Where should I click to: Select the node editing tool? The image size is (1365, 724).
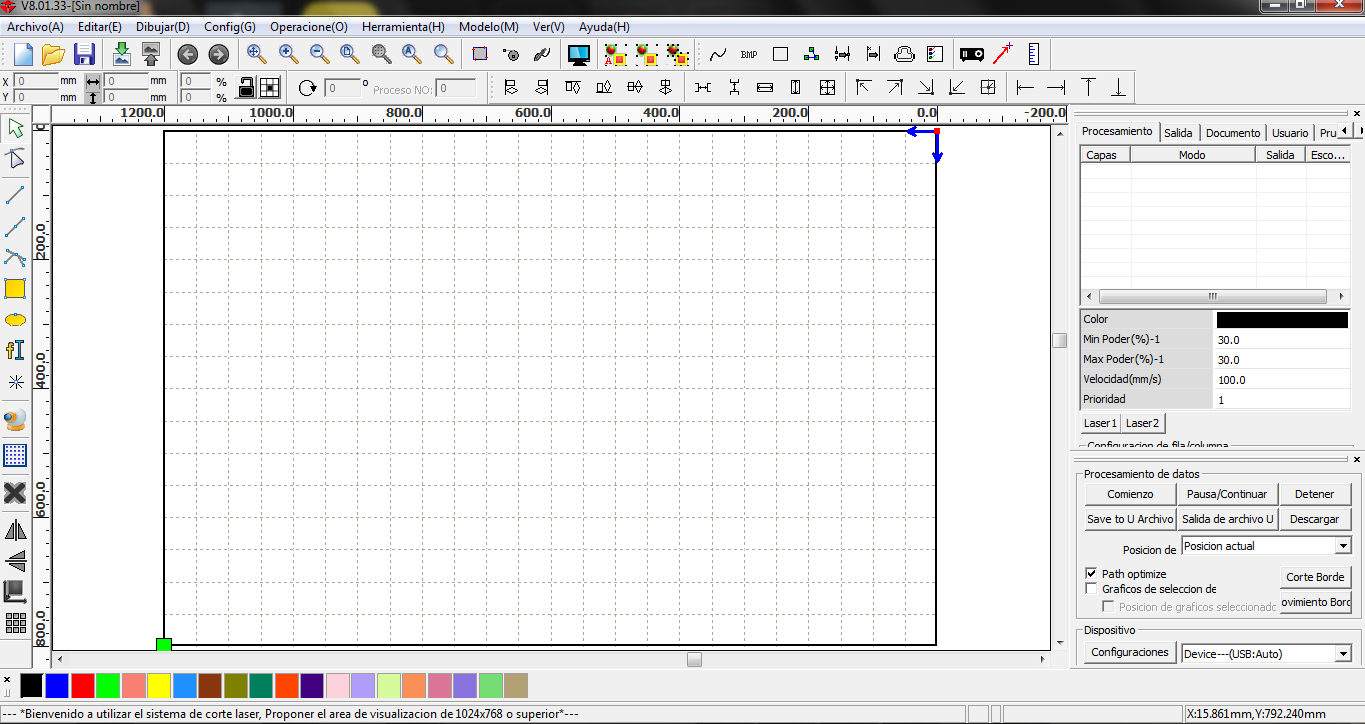[x=15, y=158]
